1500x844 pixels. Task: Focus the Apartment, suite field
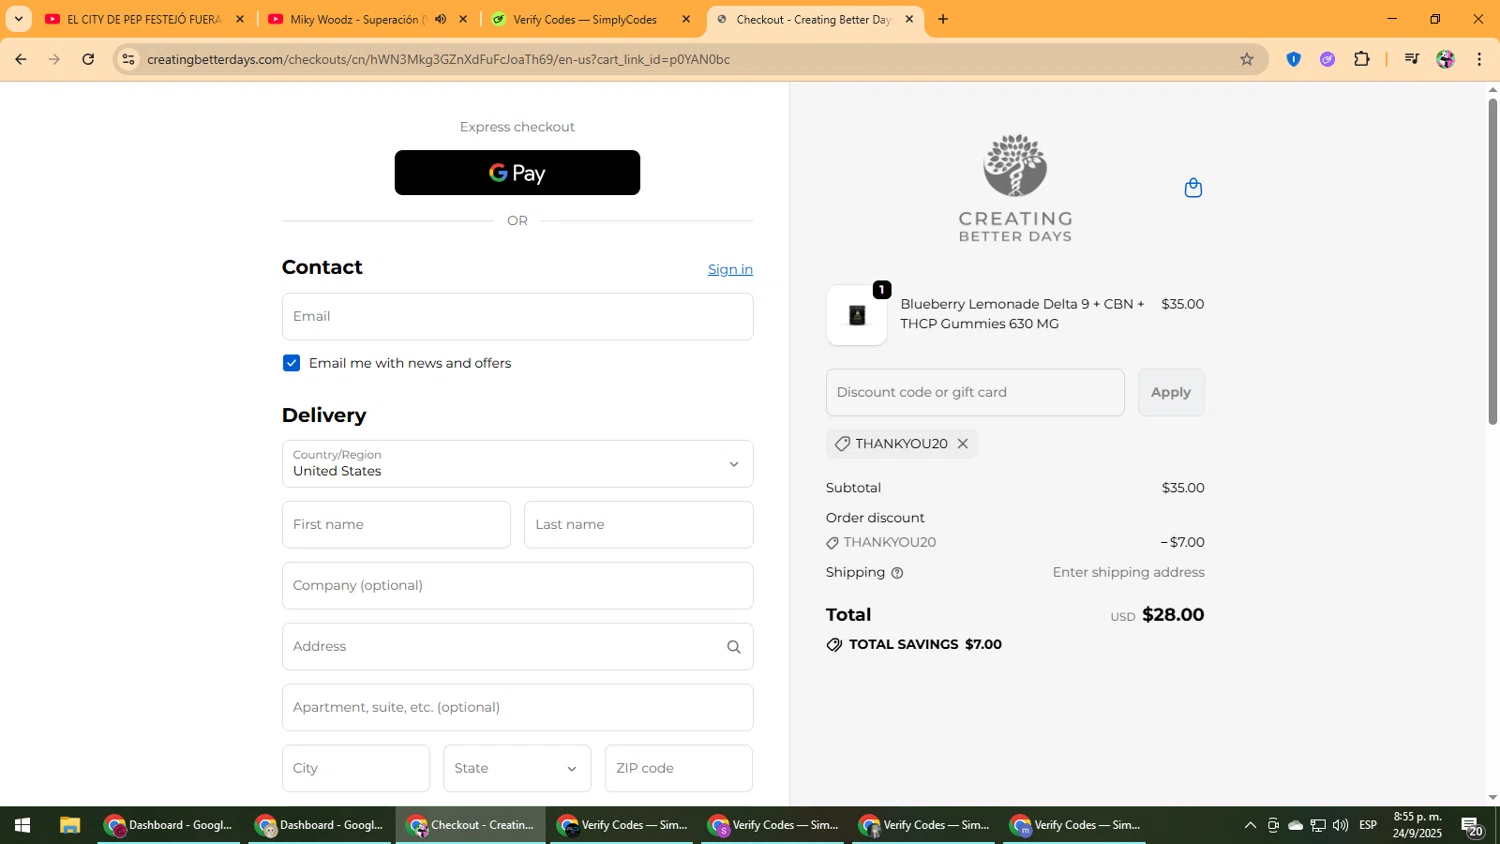pyautogui.click(x=517, y=708)
